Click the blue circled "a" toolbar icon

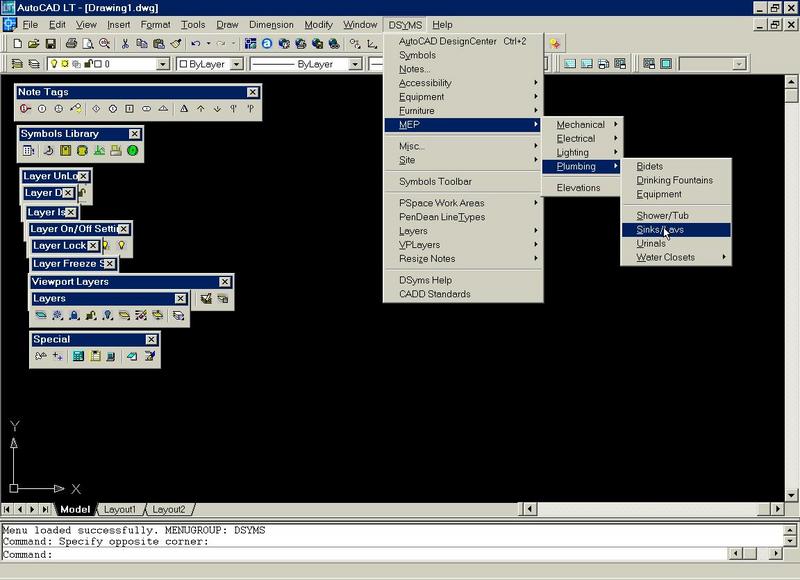click(x=267, y=44)
